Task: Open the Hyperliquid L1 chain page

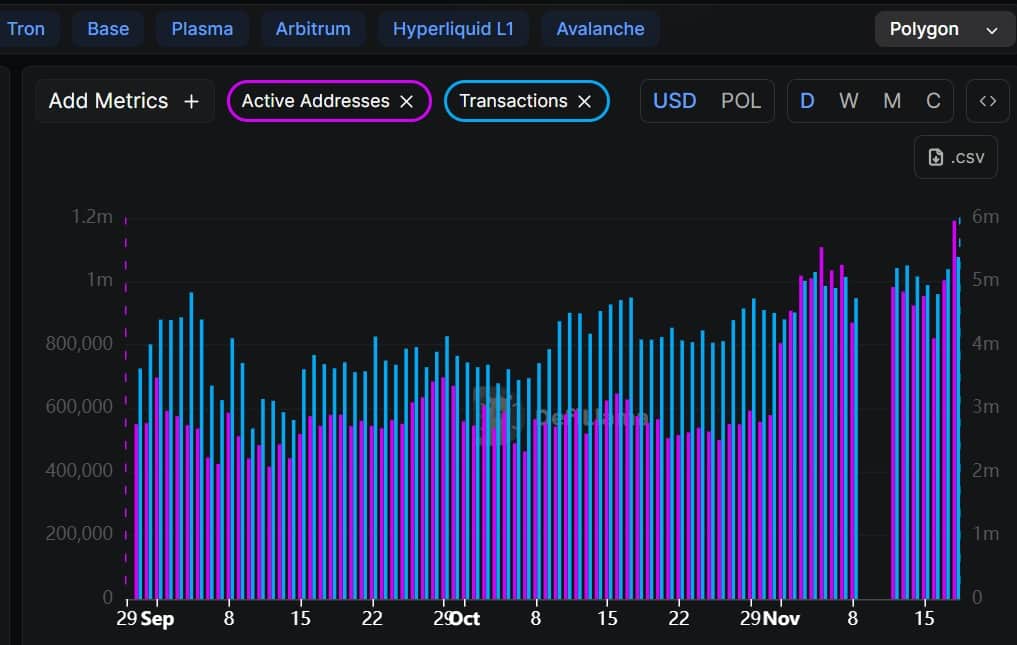Action: click(x=454, y=28)
